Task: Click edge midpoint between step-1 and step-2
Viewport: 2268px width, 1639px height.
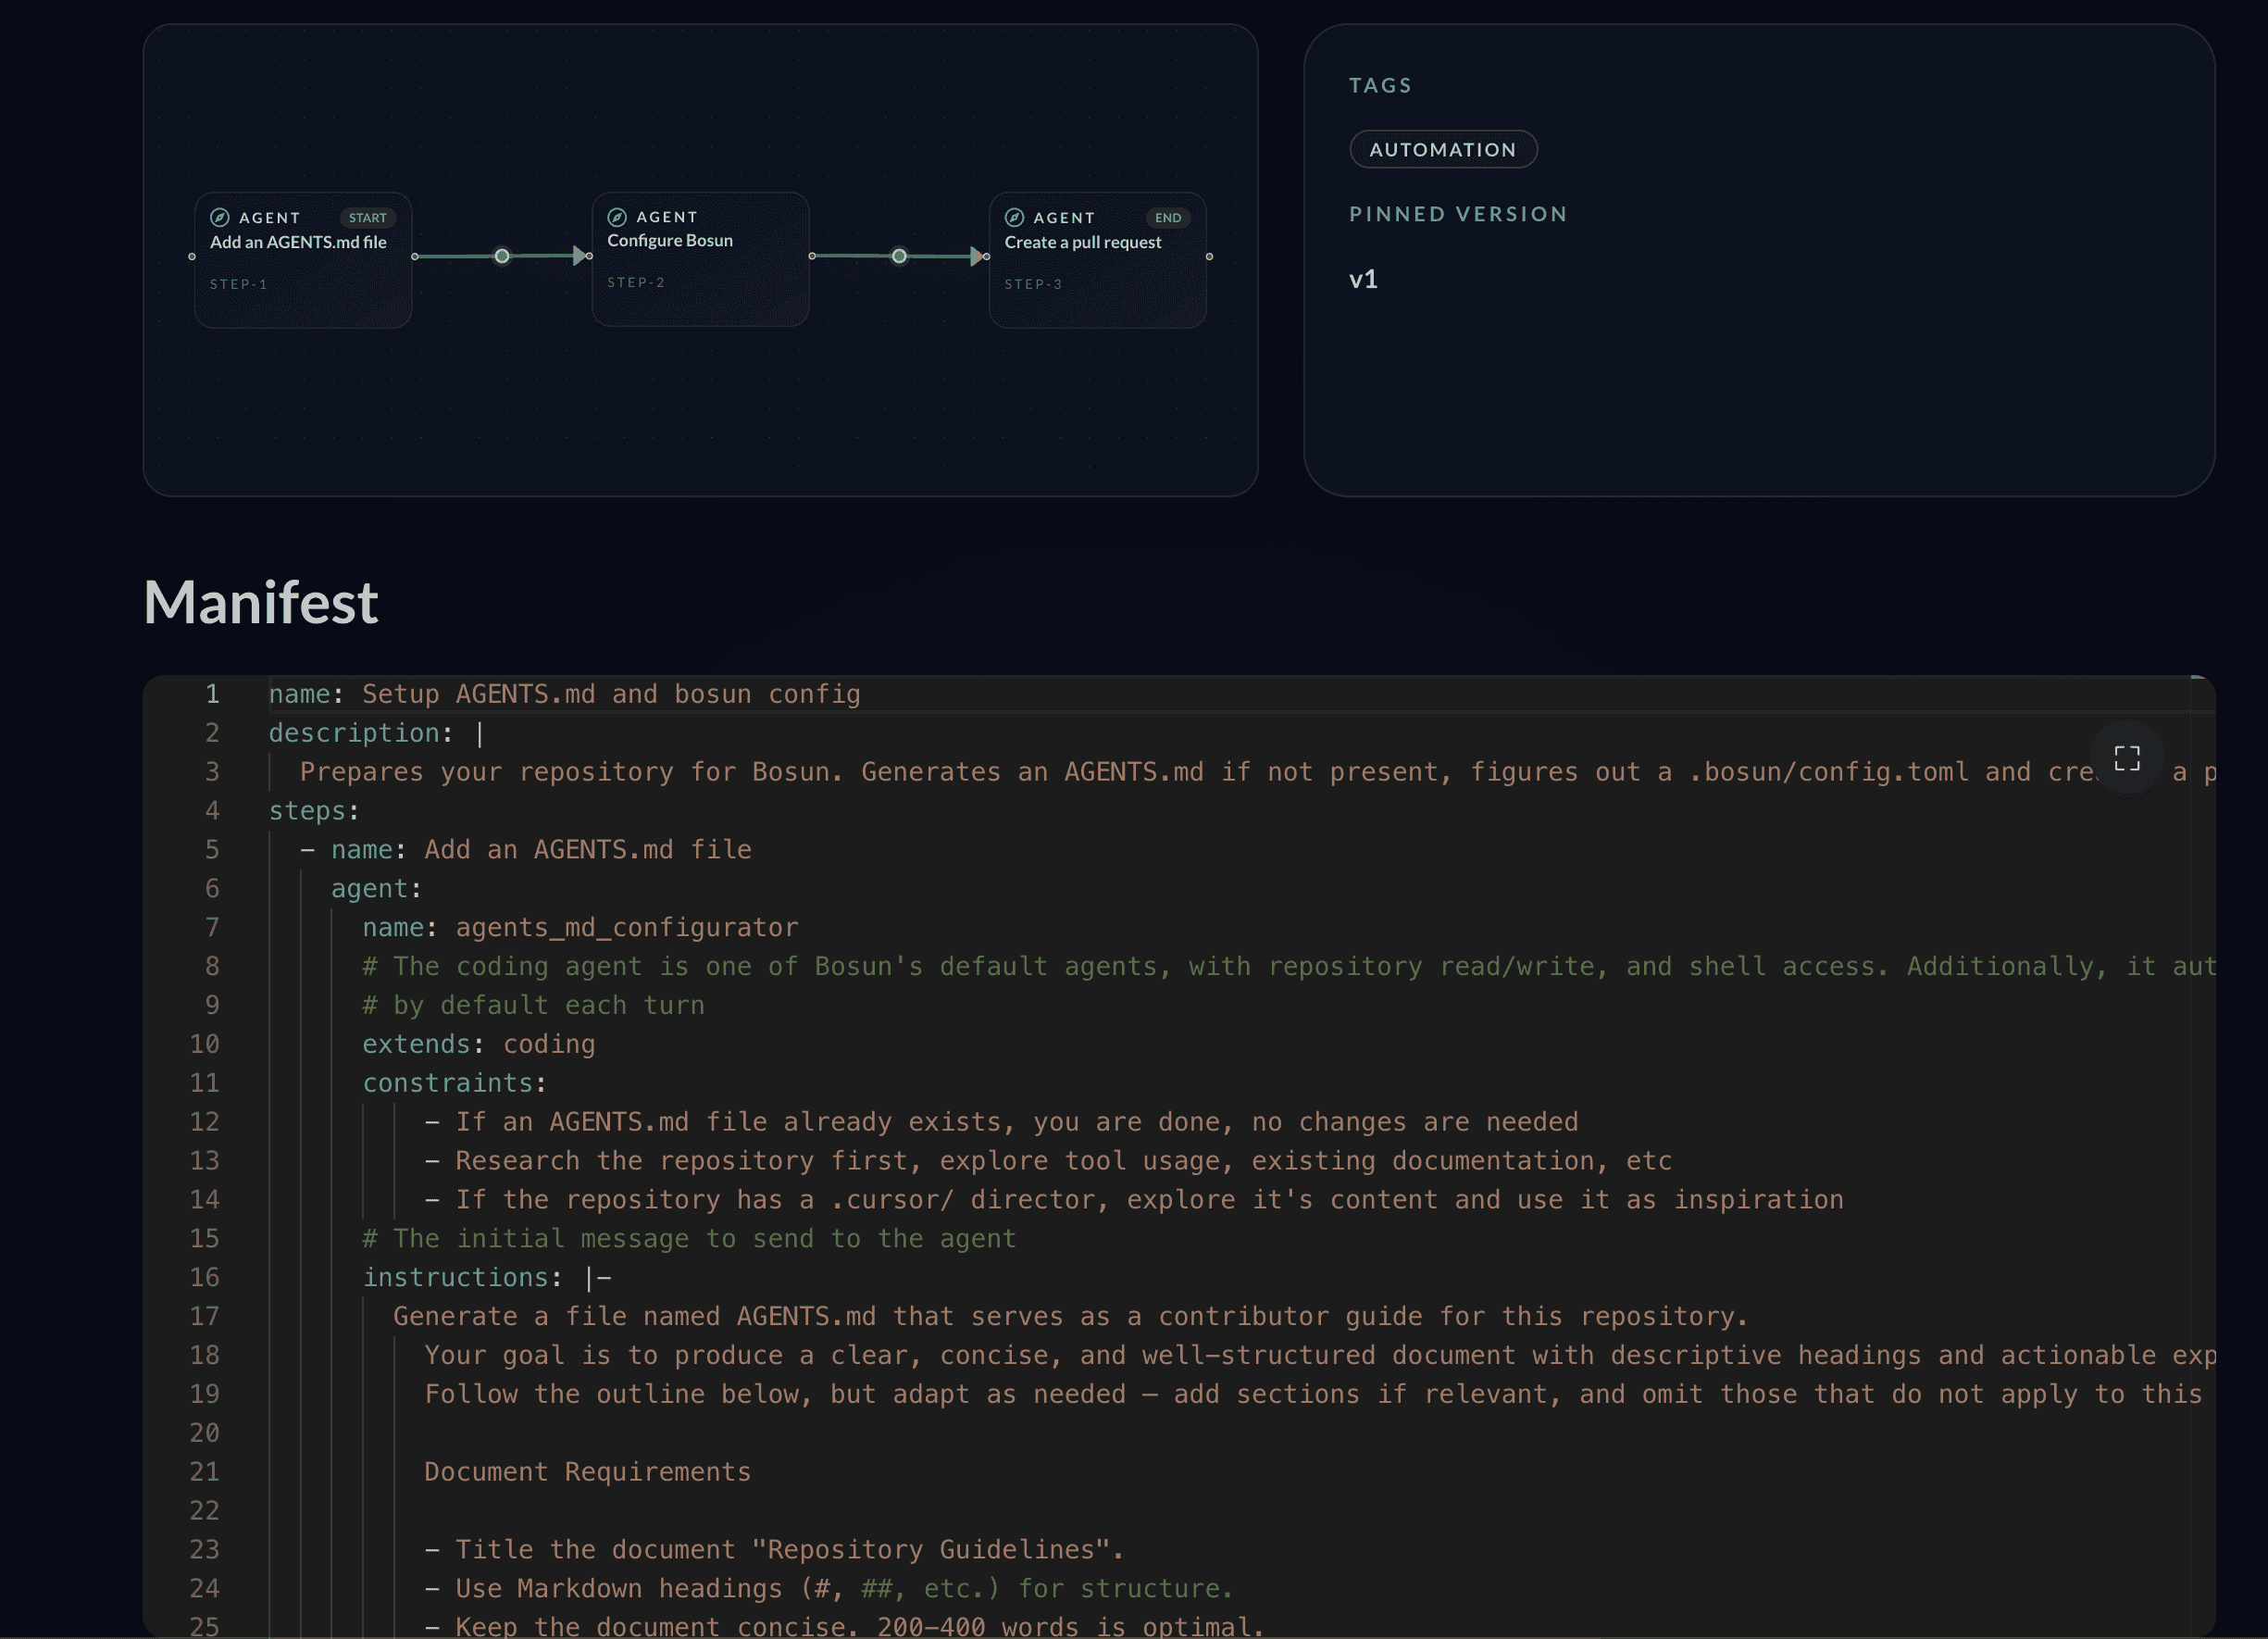Action: click(x=502, y=257)
